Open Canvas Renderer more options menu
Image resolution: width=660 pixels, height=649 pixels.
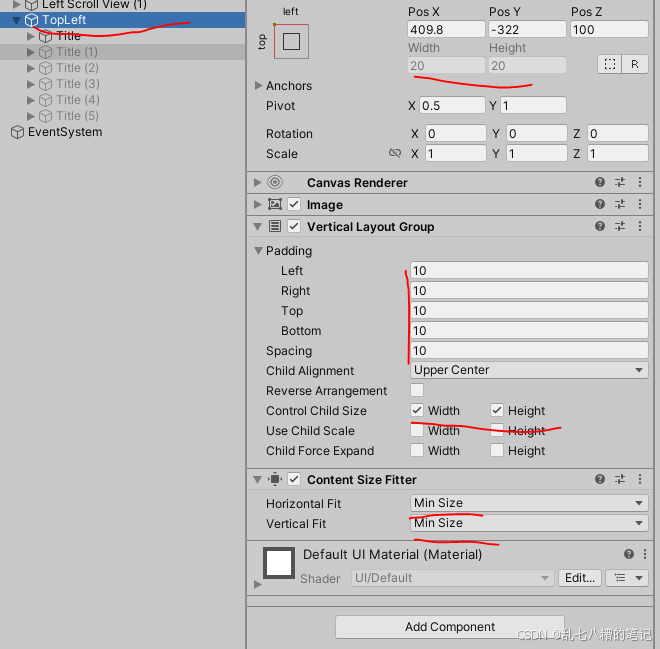pyautogui.click(x=640, y=182)
